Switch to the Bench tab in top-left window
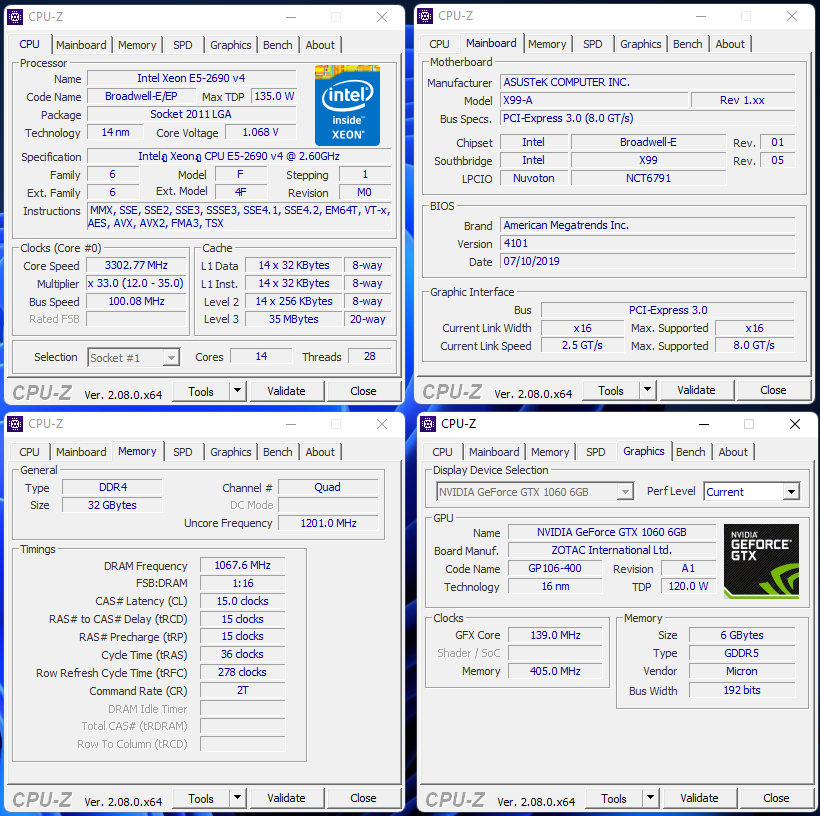 pyautogui.click(x=278, y=45)
